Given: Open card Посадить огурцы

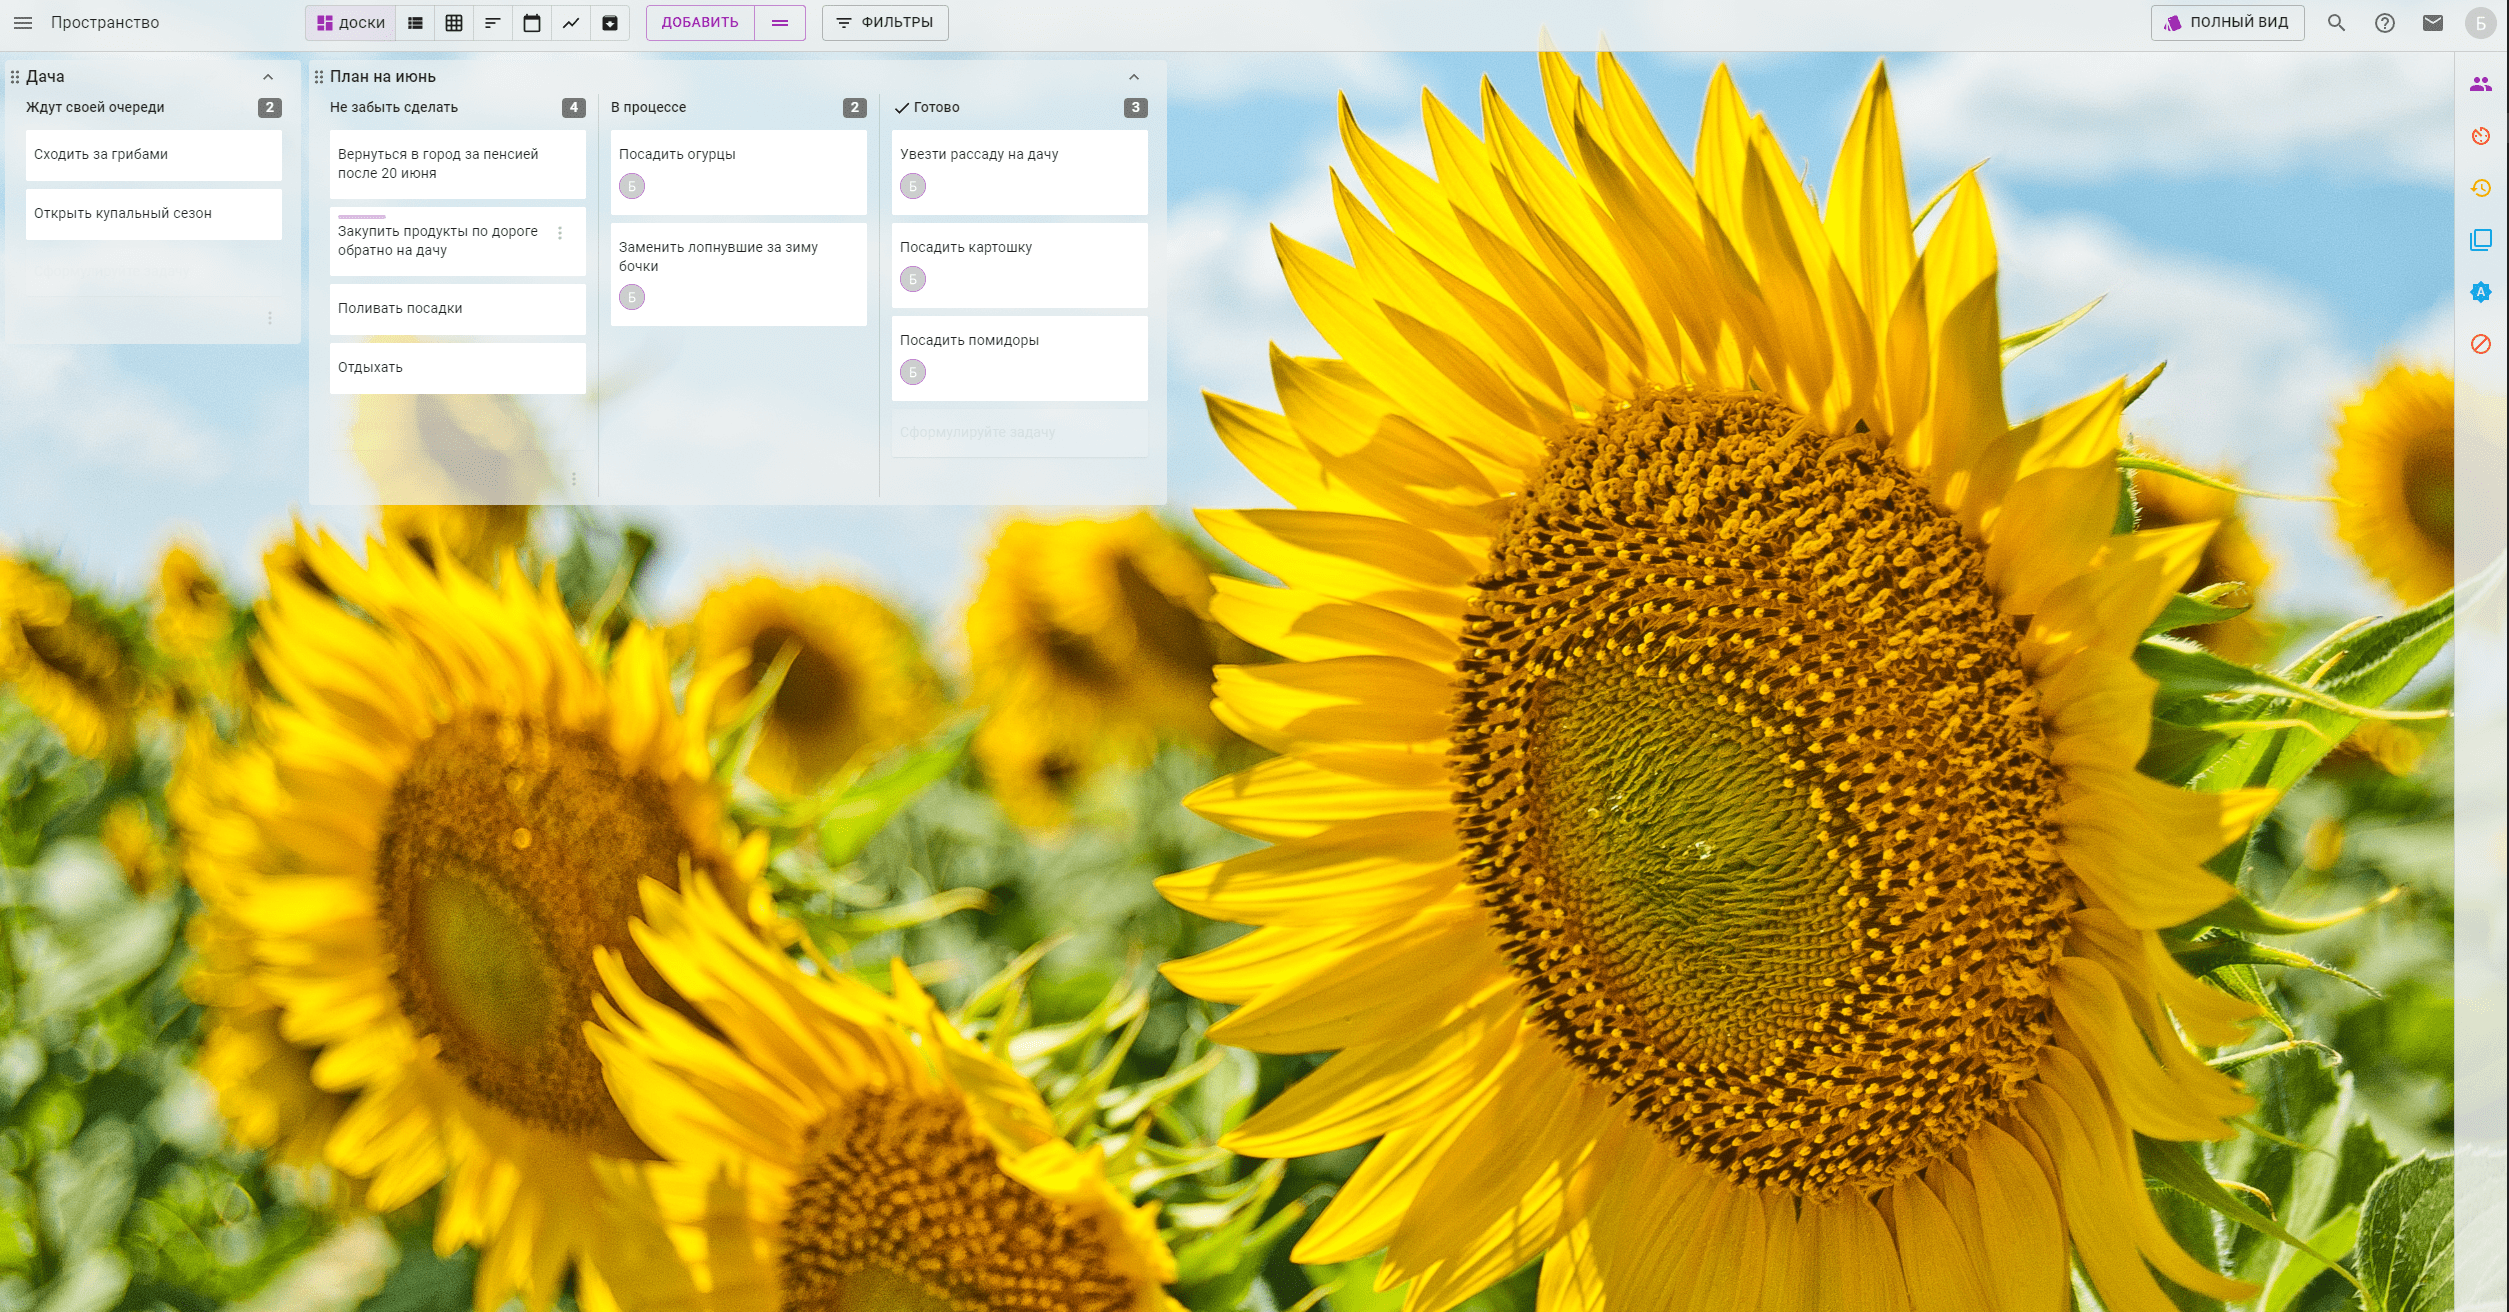Looking at the screenshot, I should (x=739, y=172).
